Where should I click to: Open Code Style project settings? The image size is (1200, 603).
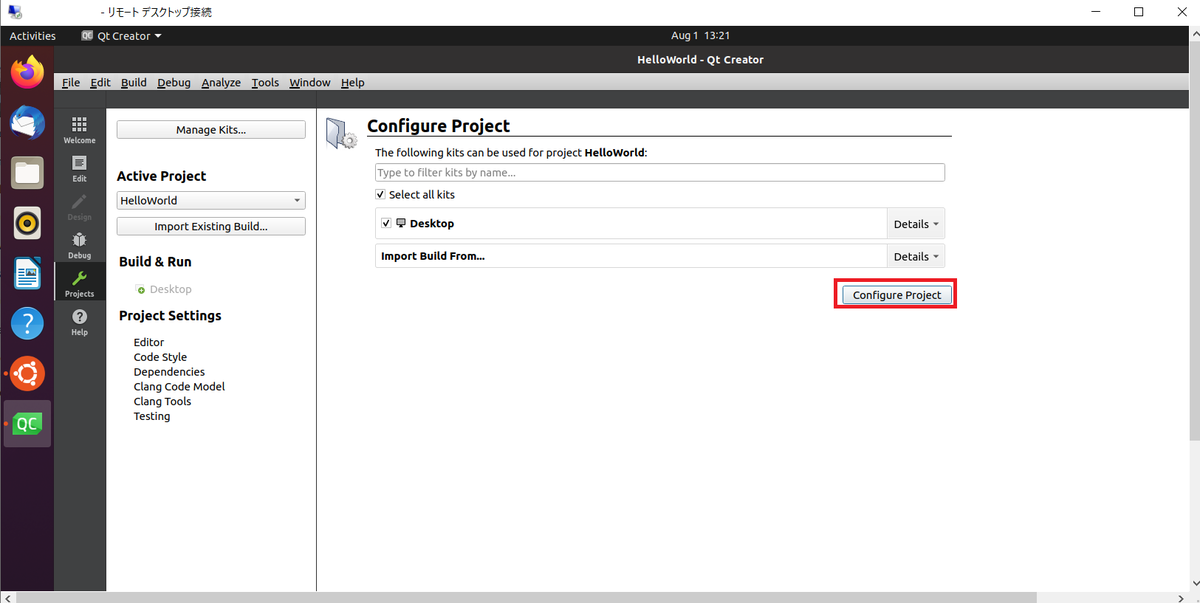160,357
